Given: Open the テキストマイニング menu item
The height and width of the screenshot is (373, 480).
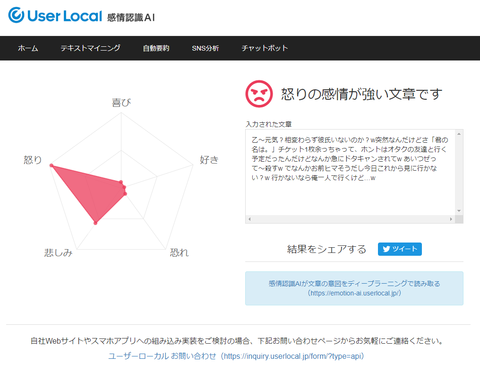Looking at the screenshot, I should [90, 48].
